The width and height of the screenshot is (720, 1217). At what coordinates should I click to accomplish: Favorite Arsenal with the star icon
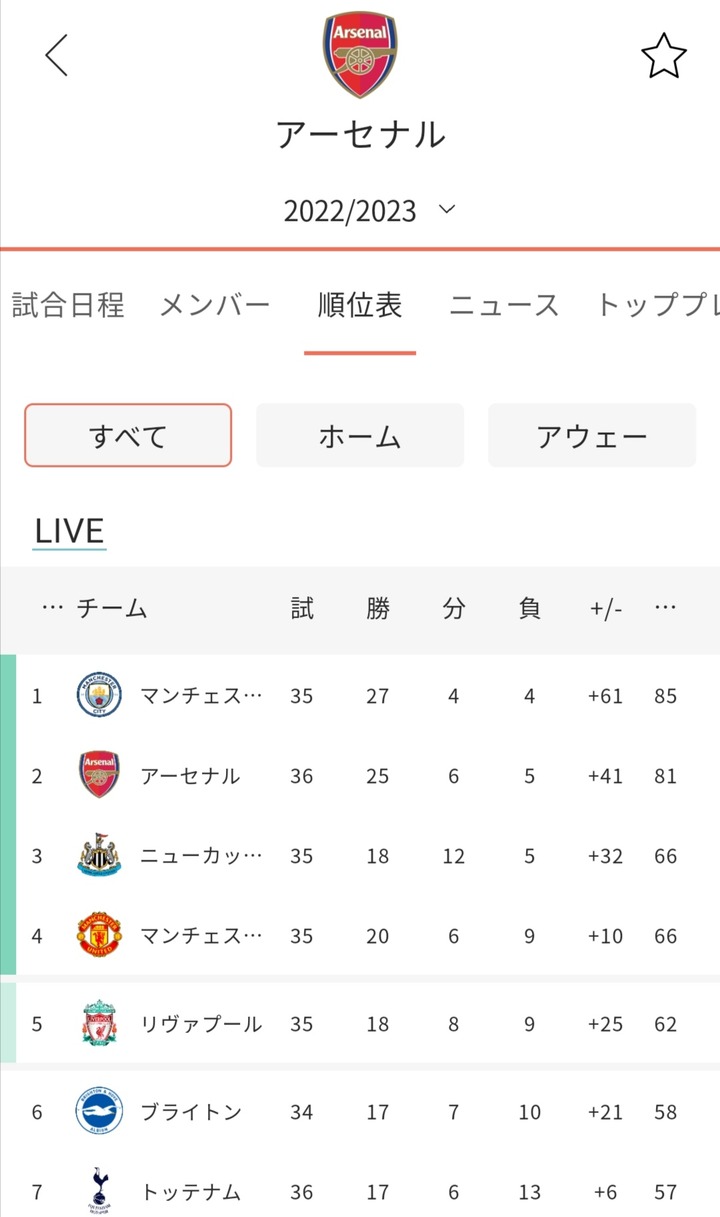tap(664, 56)
